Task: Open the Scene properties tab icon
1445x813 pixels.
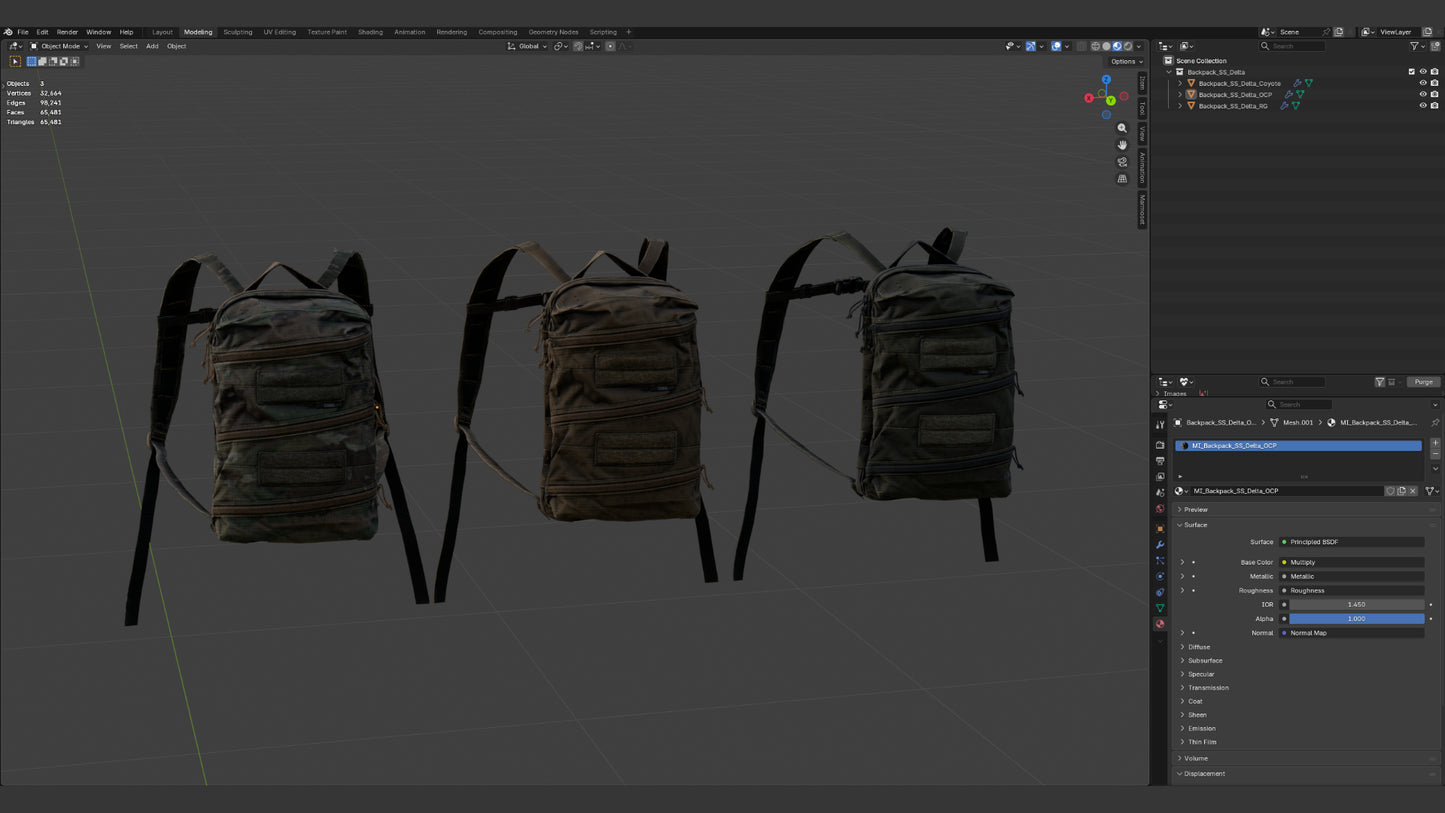Action: tap(1160, 493)
